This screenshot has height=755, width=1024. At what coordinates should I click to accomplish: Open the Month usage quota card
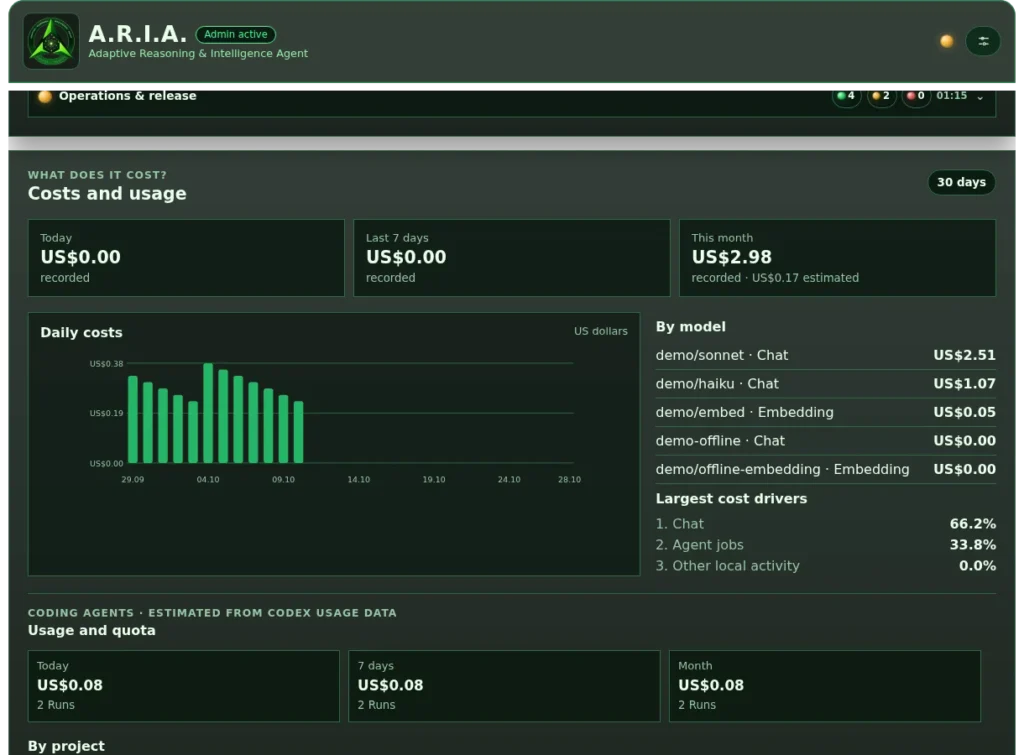tap(825, 686)
